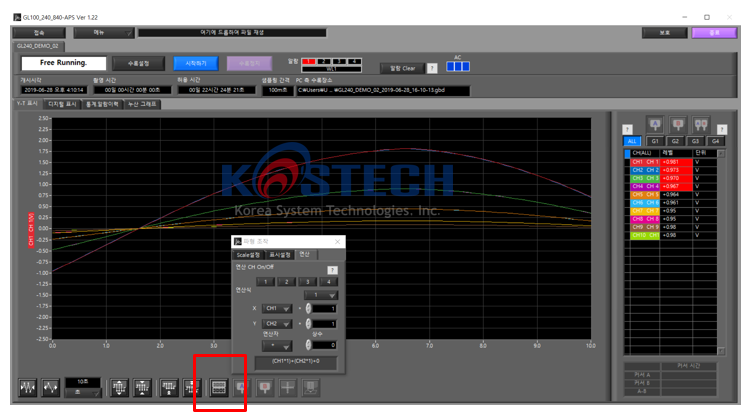
Task: Toggle calculation channel 2 on/off
Action: point(286,282)
